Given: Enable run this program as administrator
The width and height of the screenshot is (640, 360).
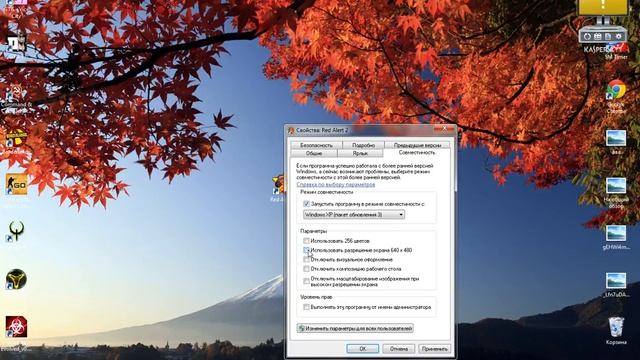Looking at the screenshot, I should pos(306,307).
